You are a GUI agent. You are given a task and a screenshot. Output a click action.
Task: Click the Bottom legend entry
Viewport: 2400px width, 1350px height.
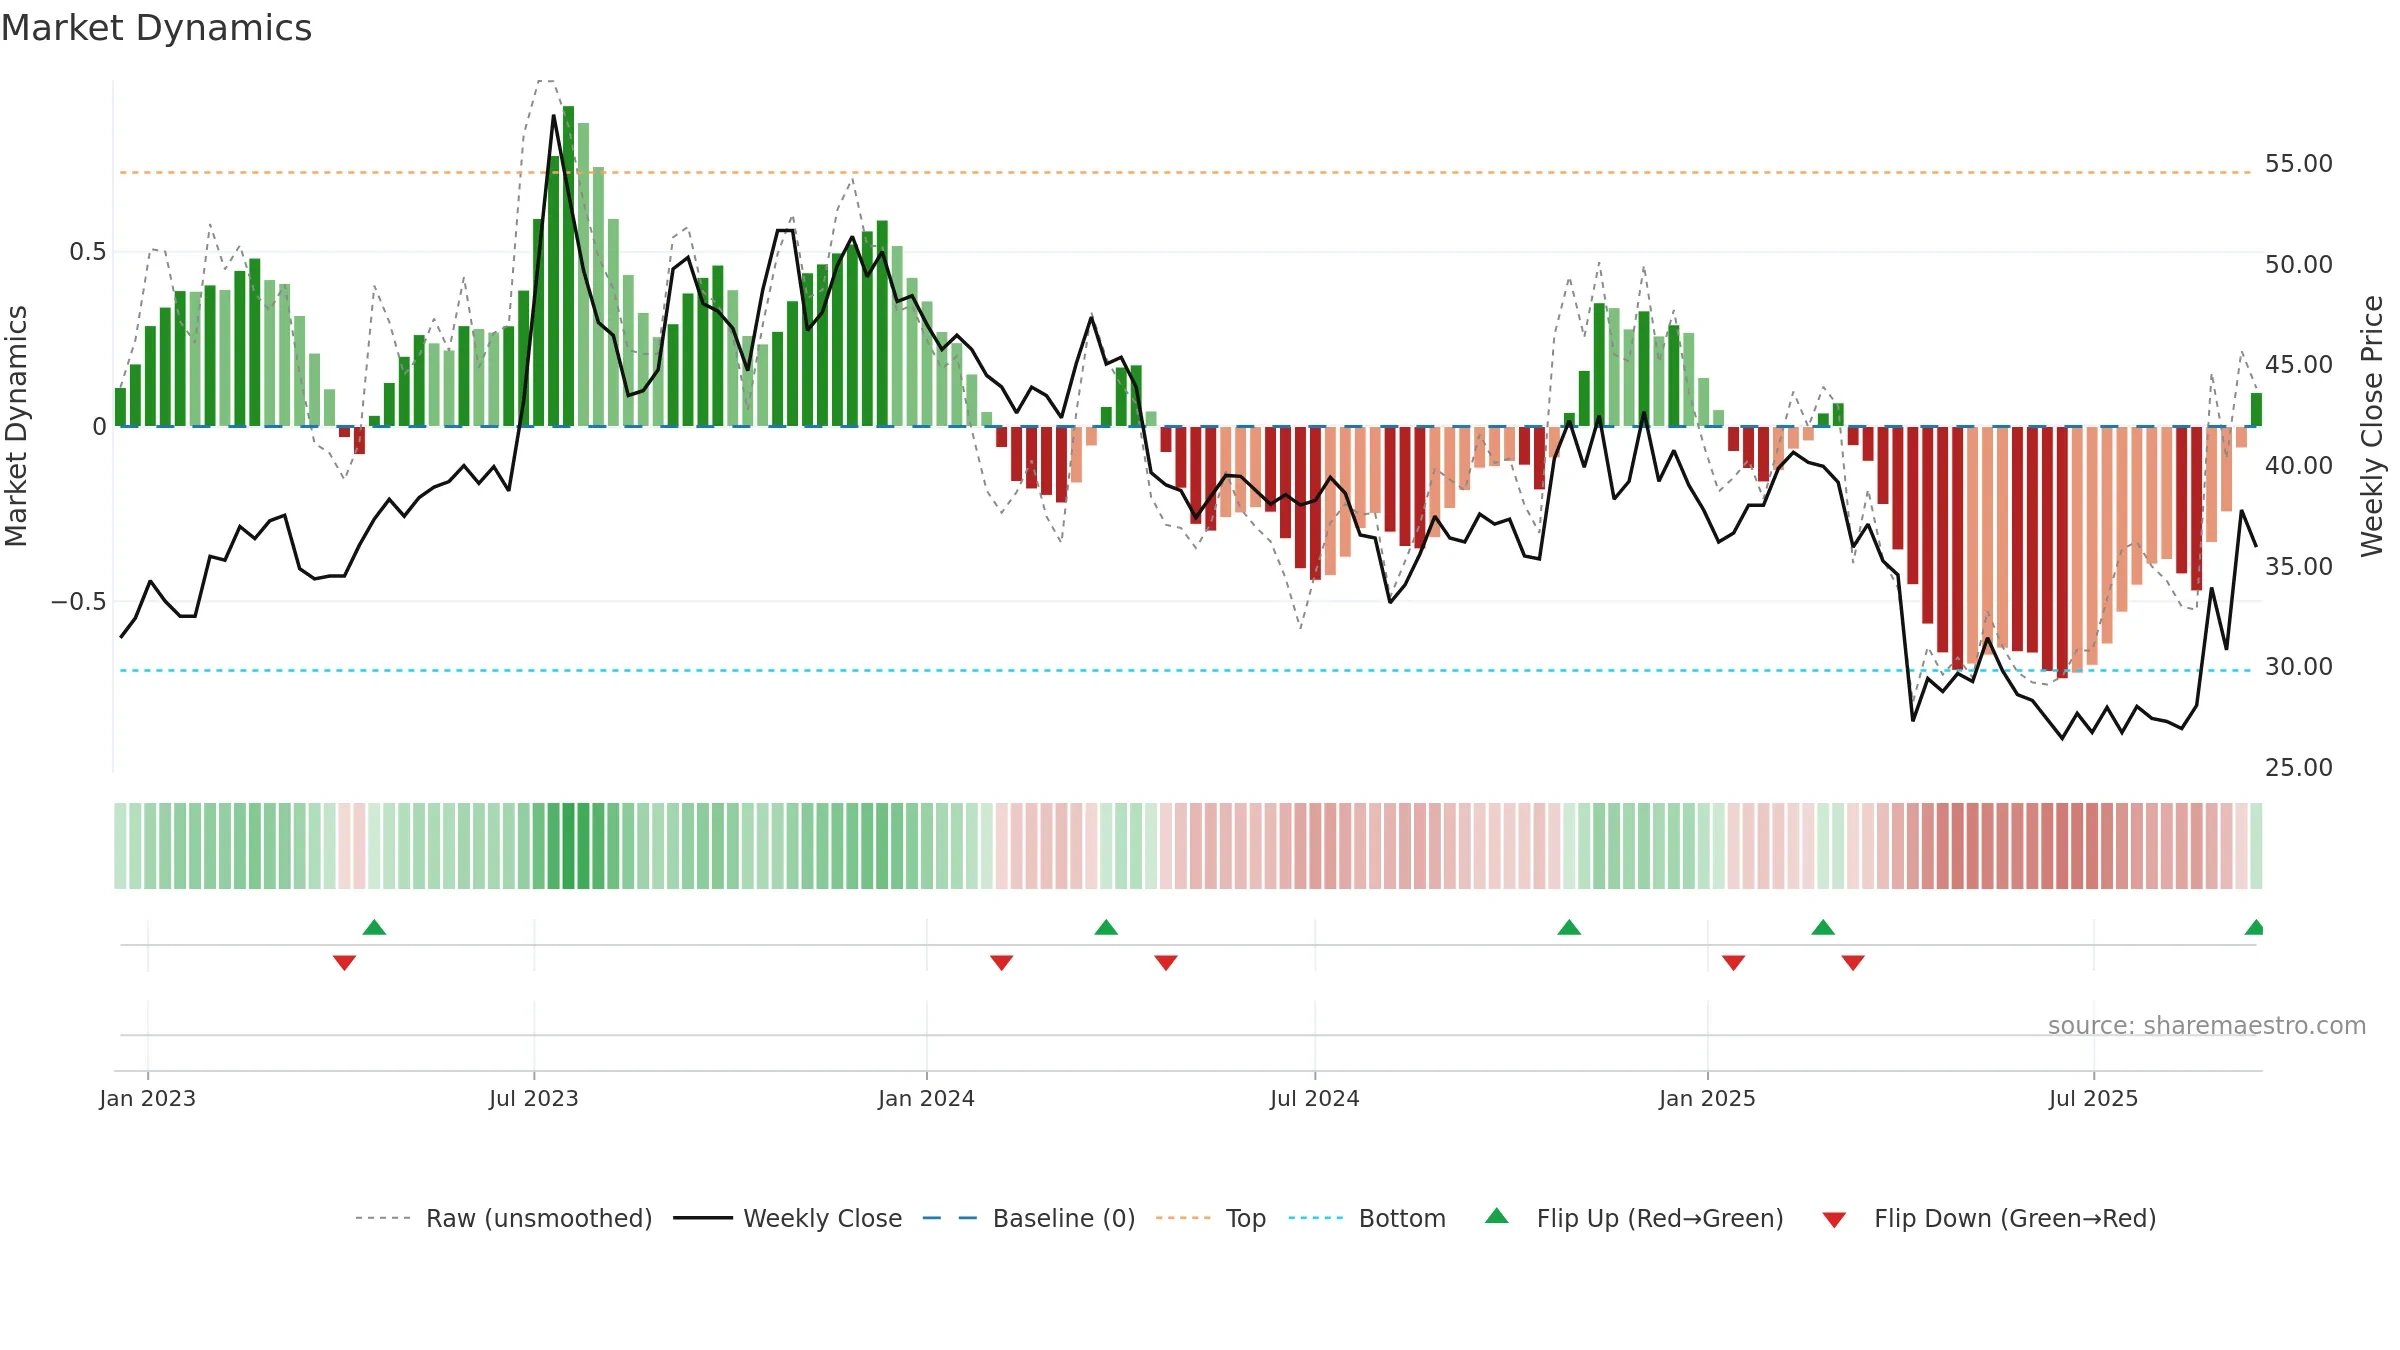coord(1367,1218)
